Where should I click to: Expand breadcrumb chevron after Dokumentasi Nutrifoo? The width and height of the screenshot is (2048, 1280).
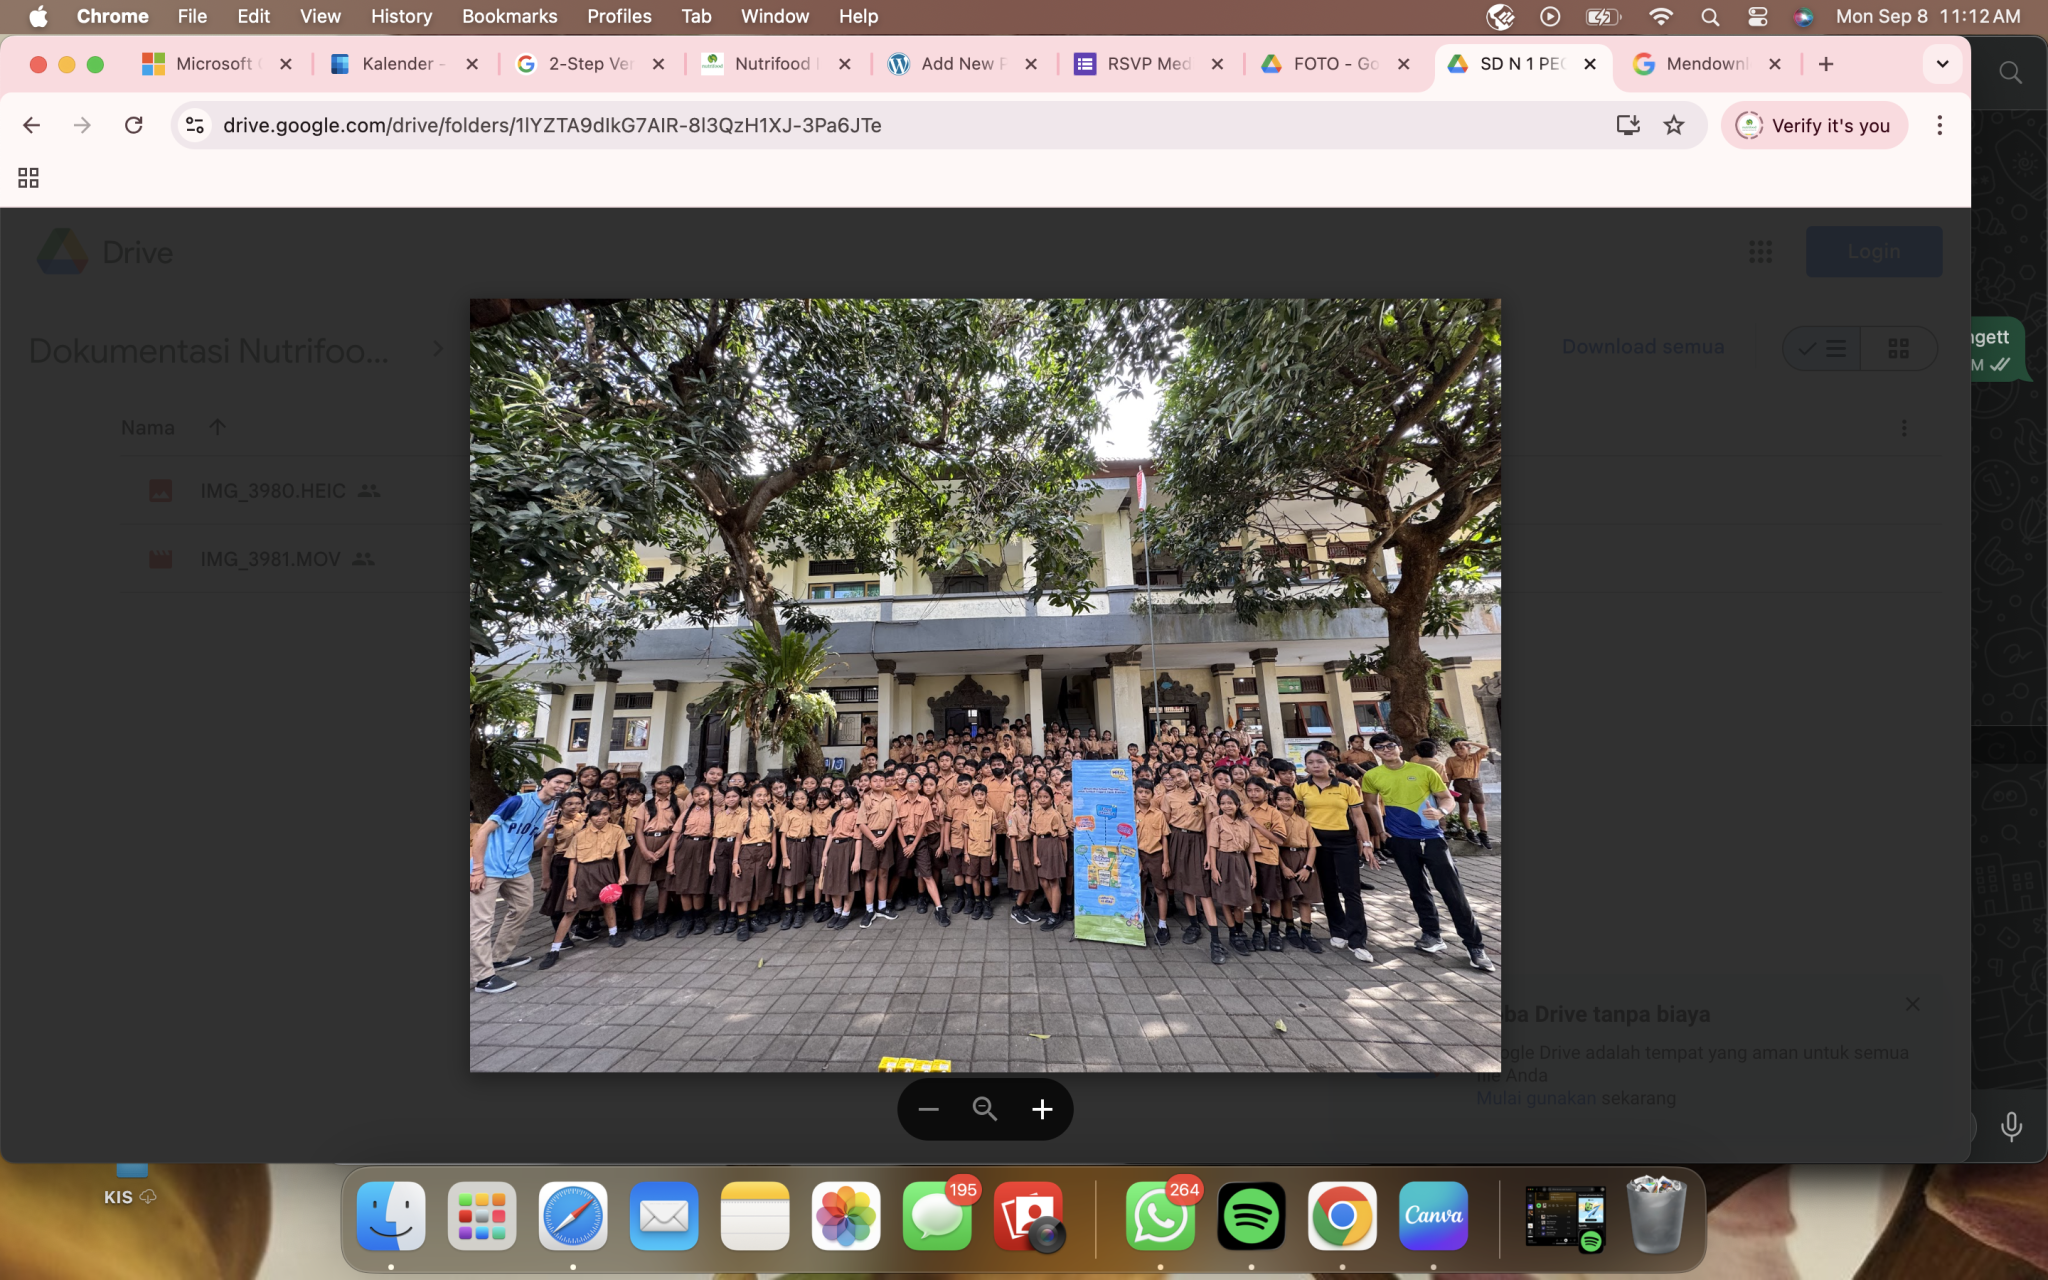click(x=437, y=349)
